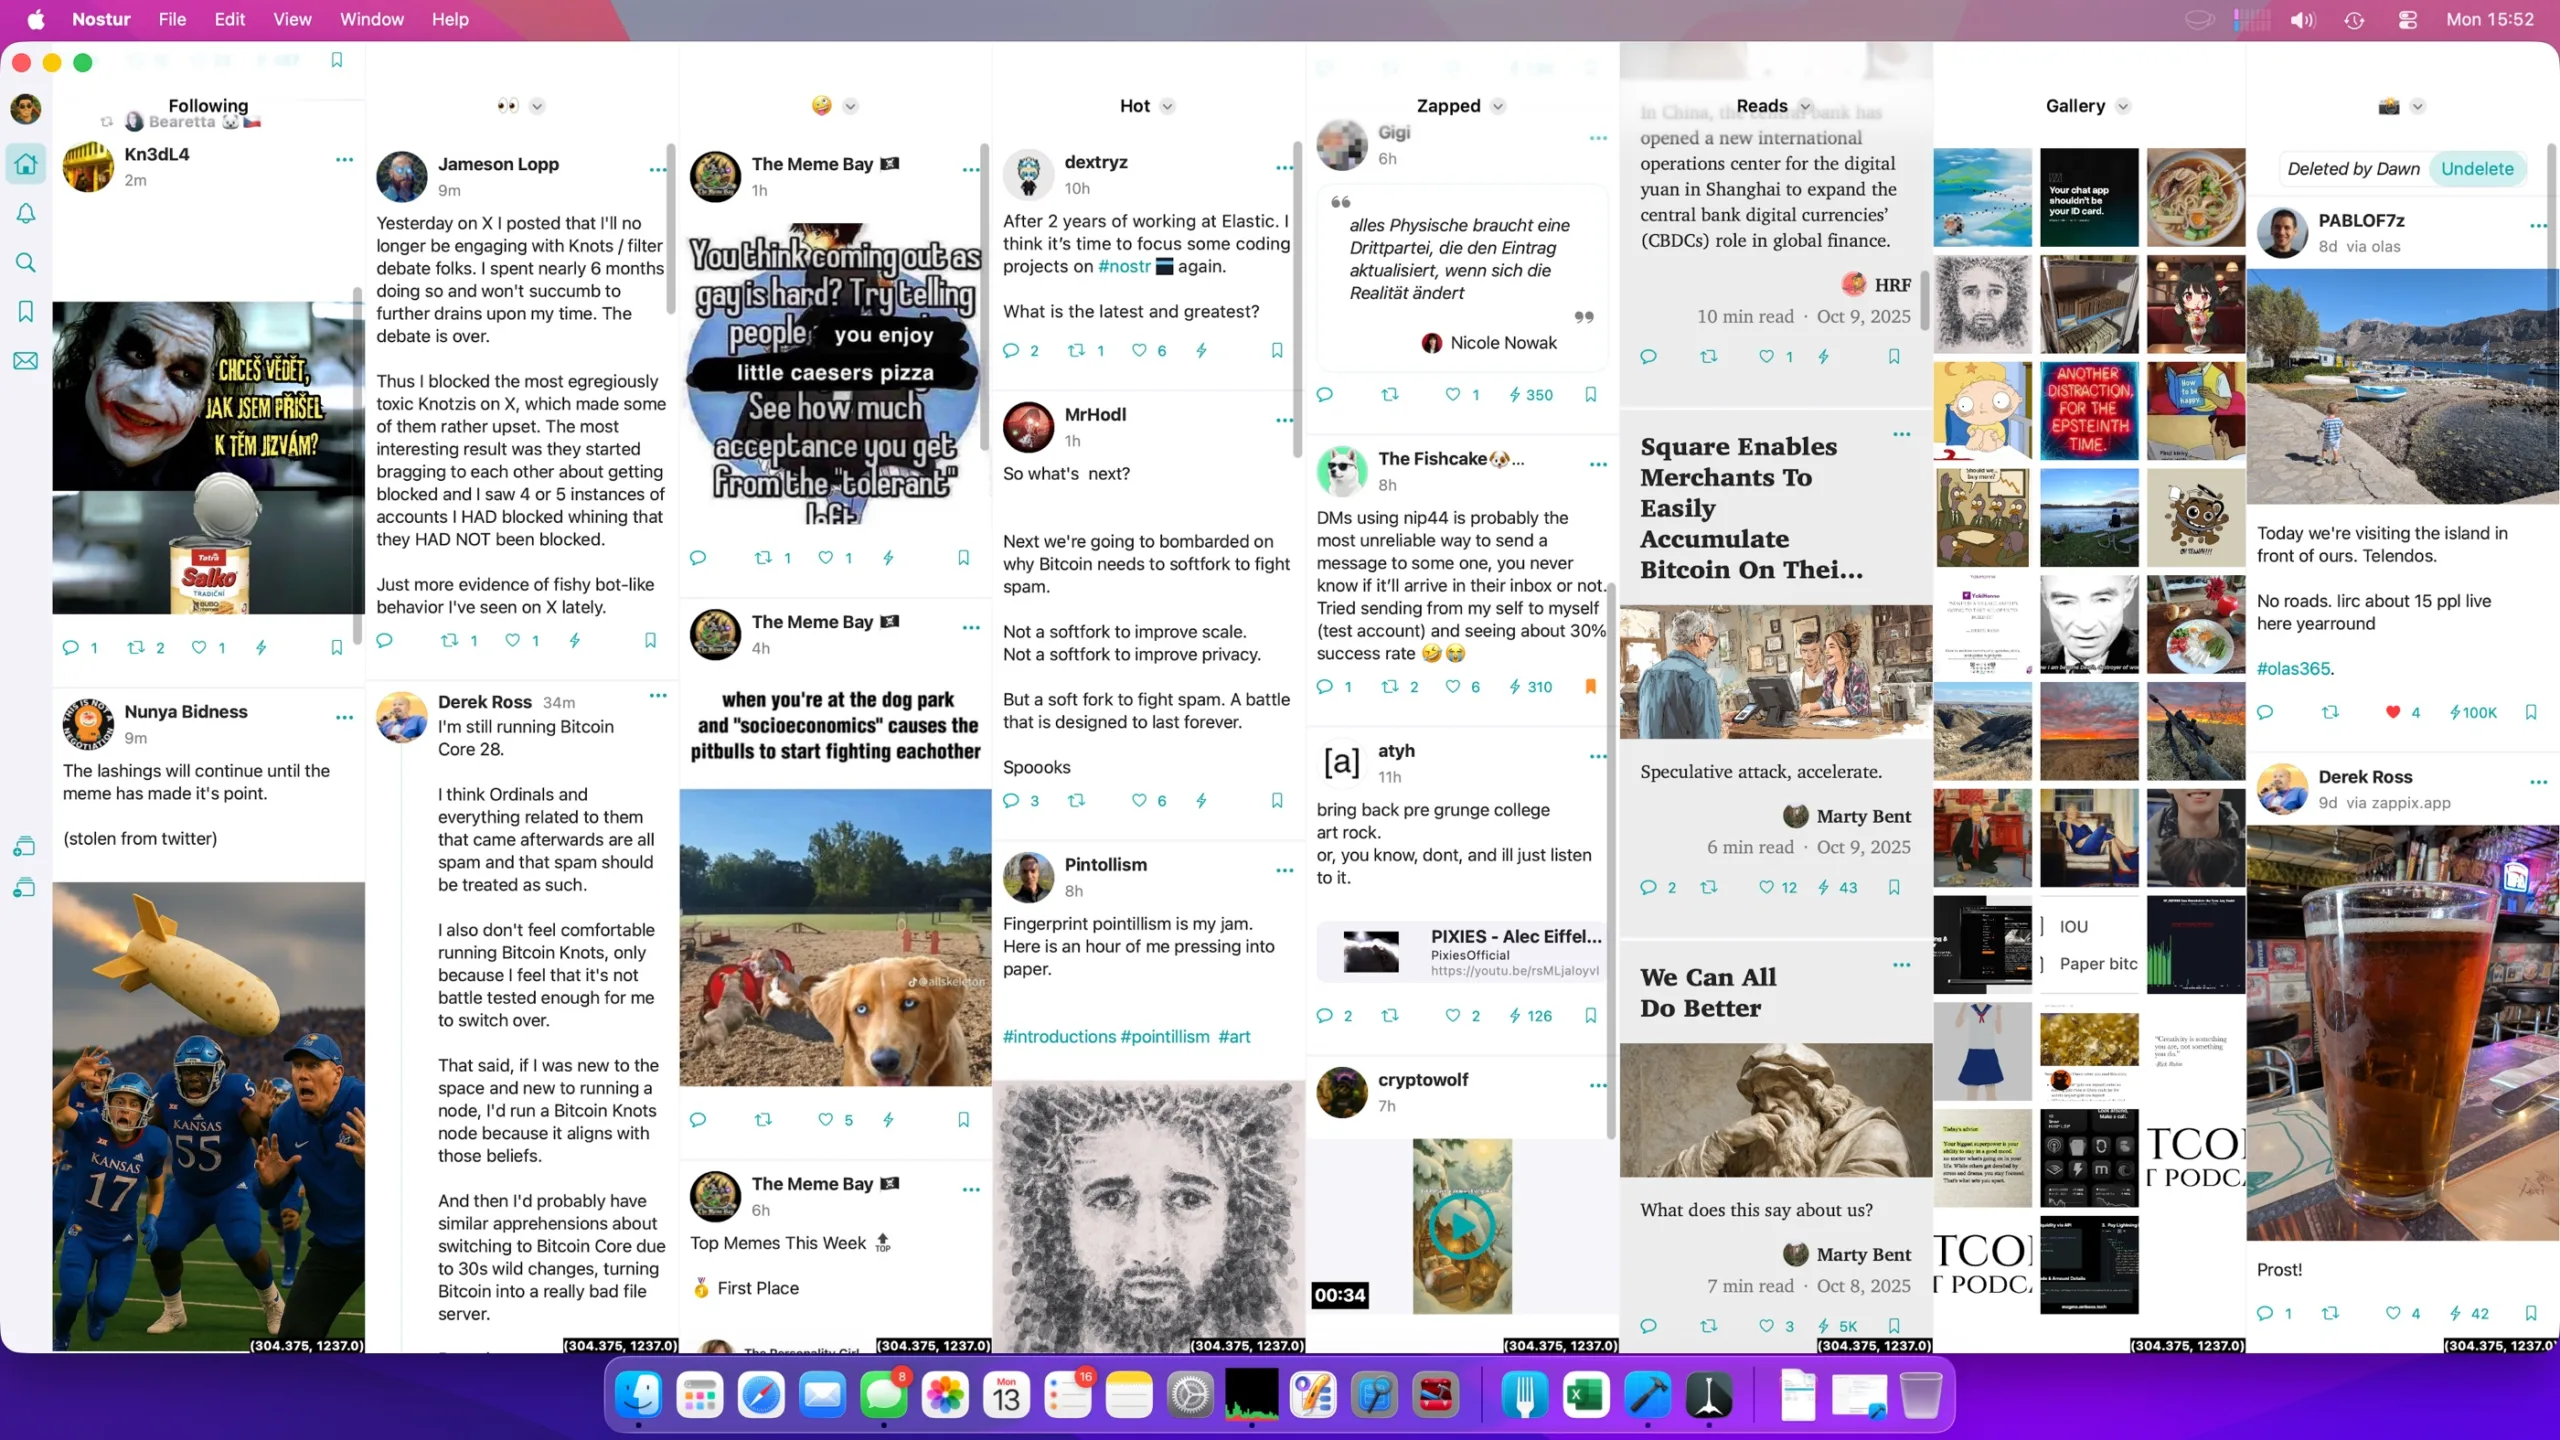Open the View menu
The image size is (2560, 1440).
(292, 19)
